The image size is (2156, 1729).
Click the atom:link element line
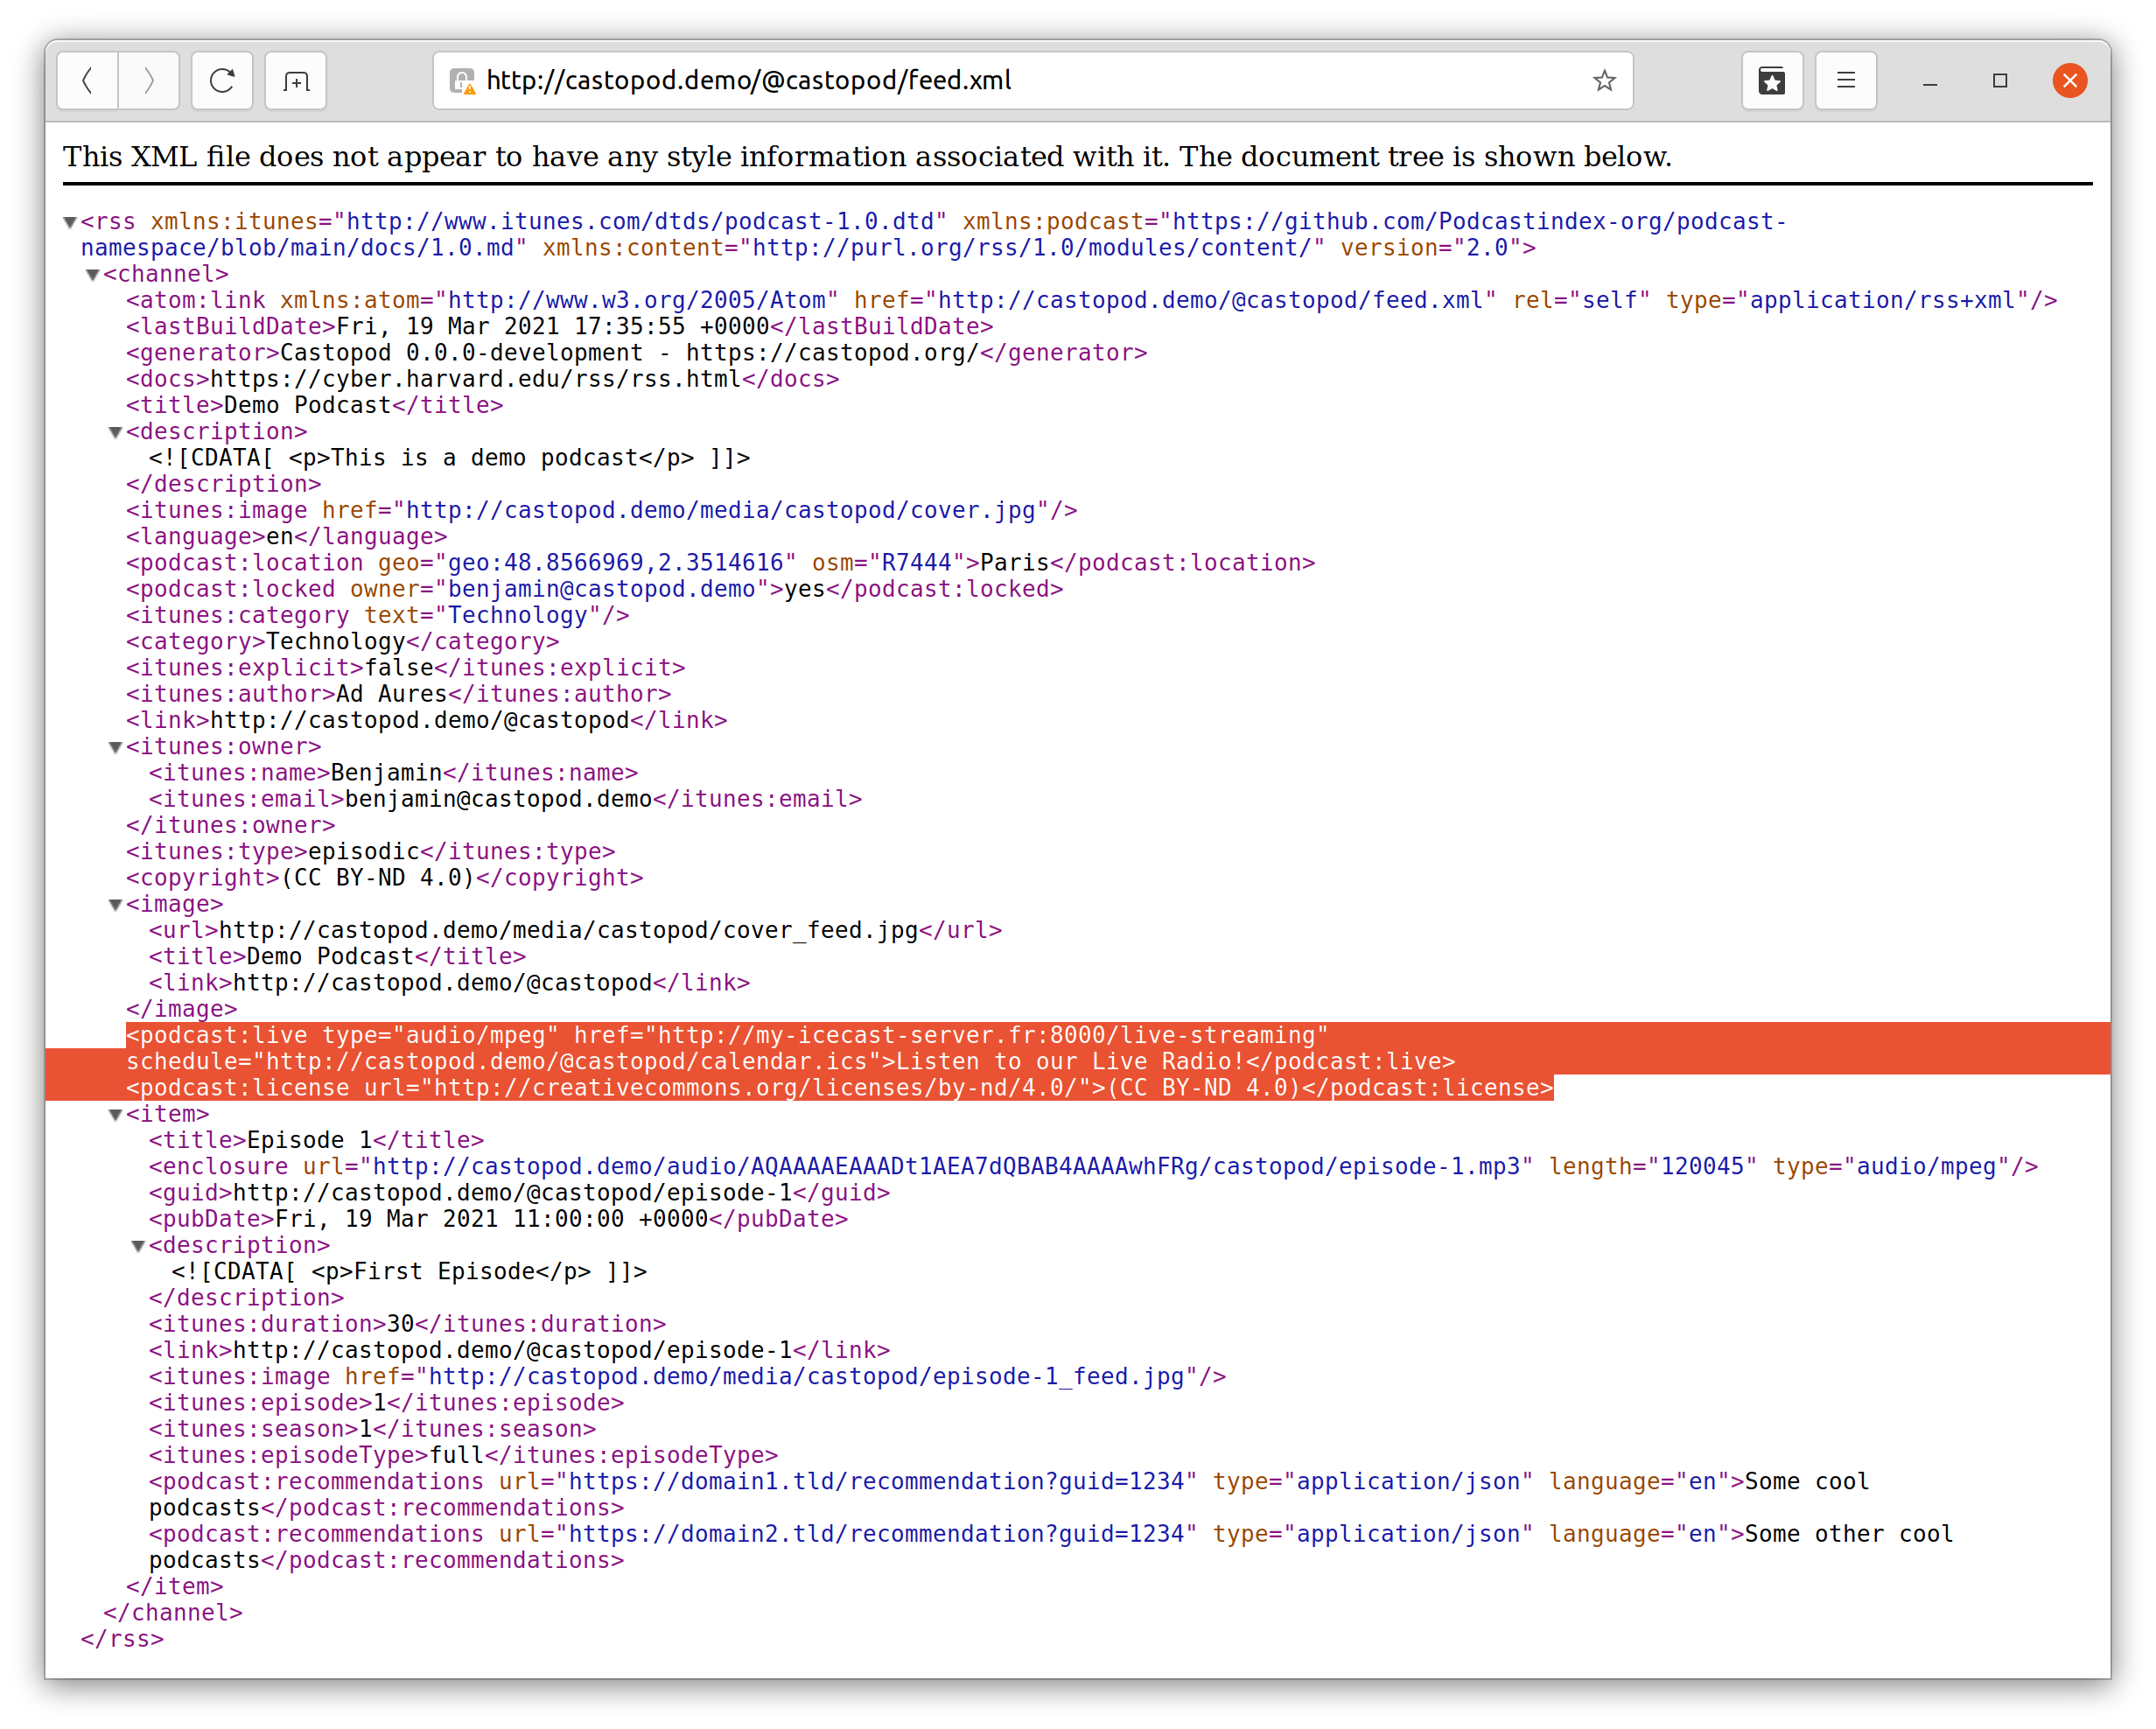coord(1091,300)
